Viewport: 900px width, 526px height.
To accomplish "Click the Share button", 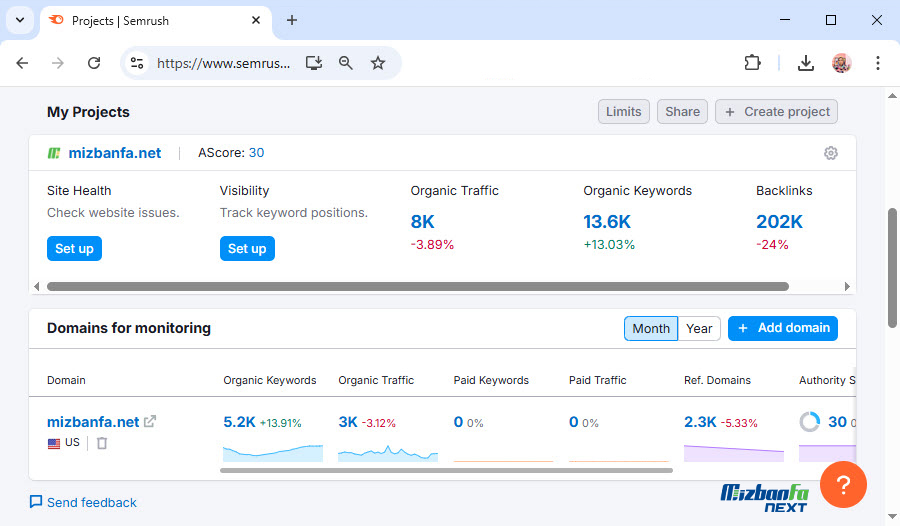I will point(682,111).
